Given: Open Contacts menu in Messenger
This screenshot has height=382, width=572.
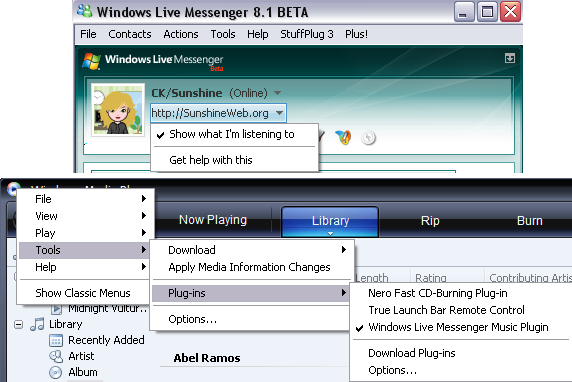Looking at the screenshot, I should [130, 34].
